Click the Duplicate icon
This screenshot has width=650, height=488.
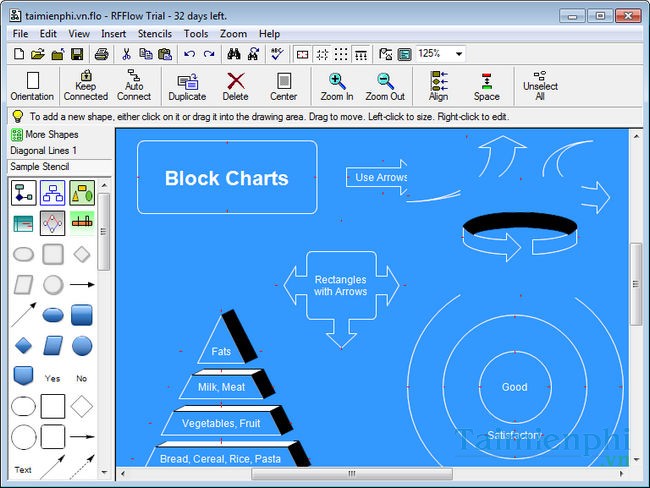(187, 86)
